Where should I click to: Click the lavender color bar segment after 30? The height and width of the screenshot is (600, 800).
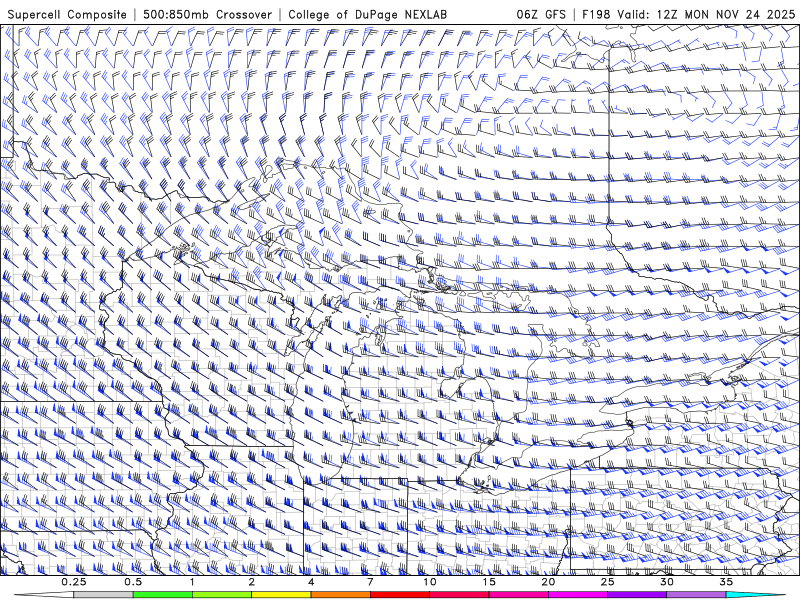click(x=696, y=595)
